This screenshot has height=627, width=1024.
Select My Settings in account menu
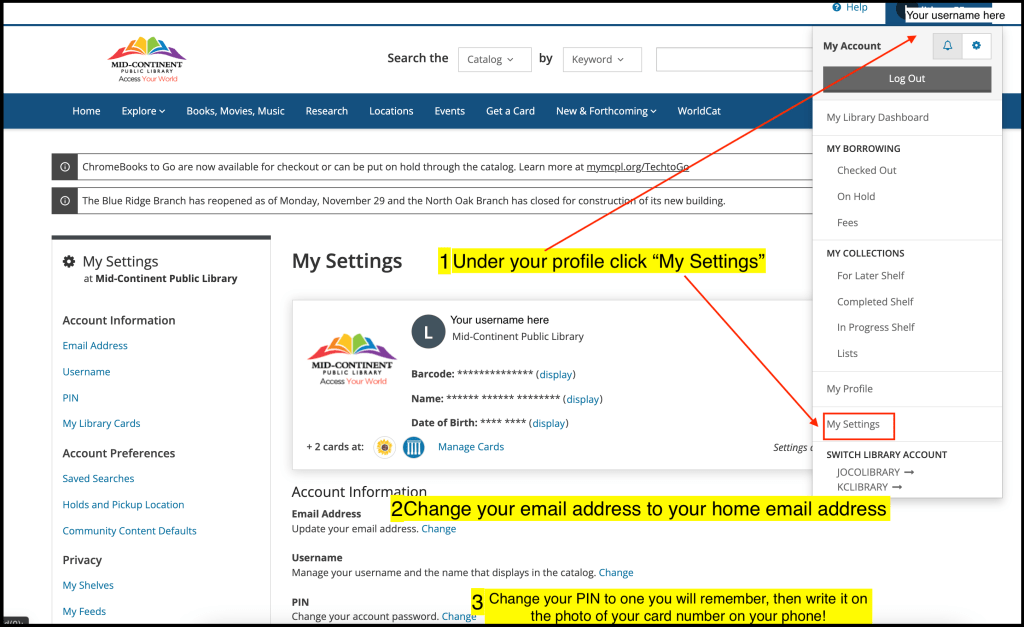click(x=854, y=424)
